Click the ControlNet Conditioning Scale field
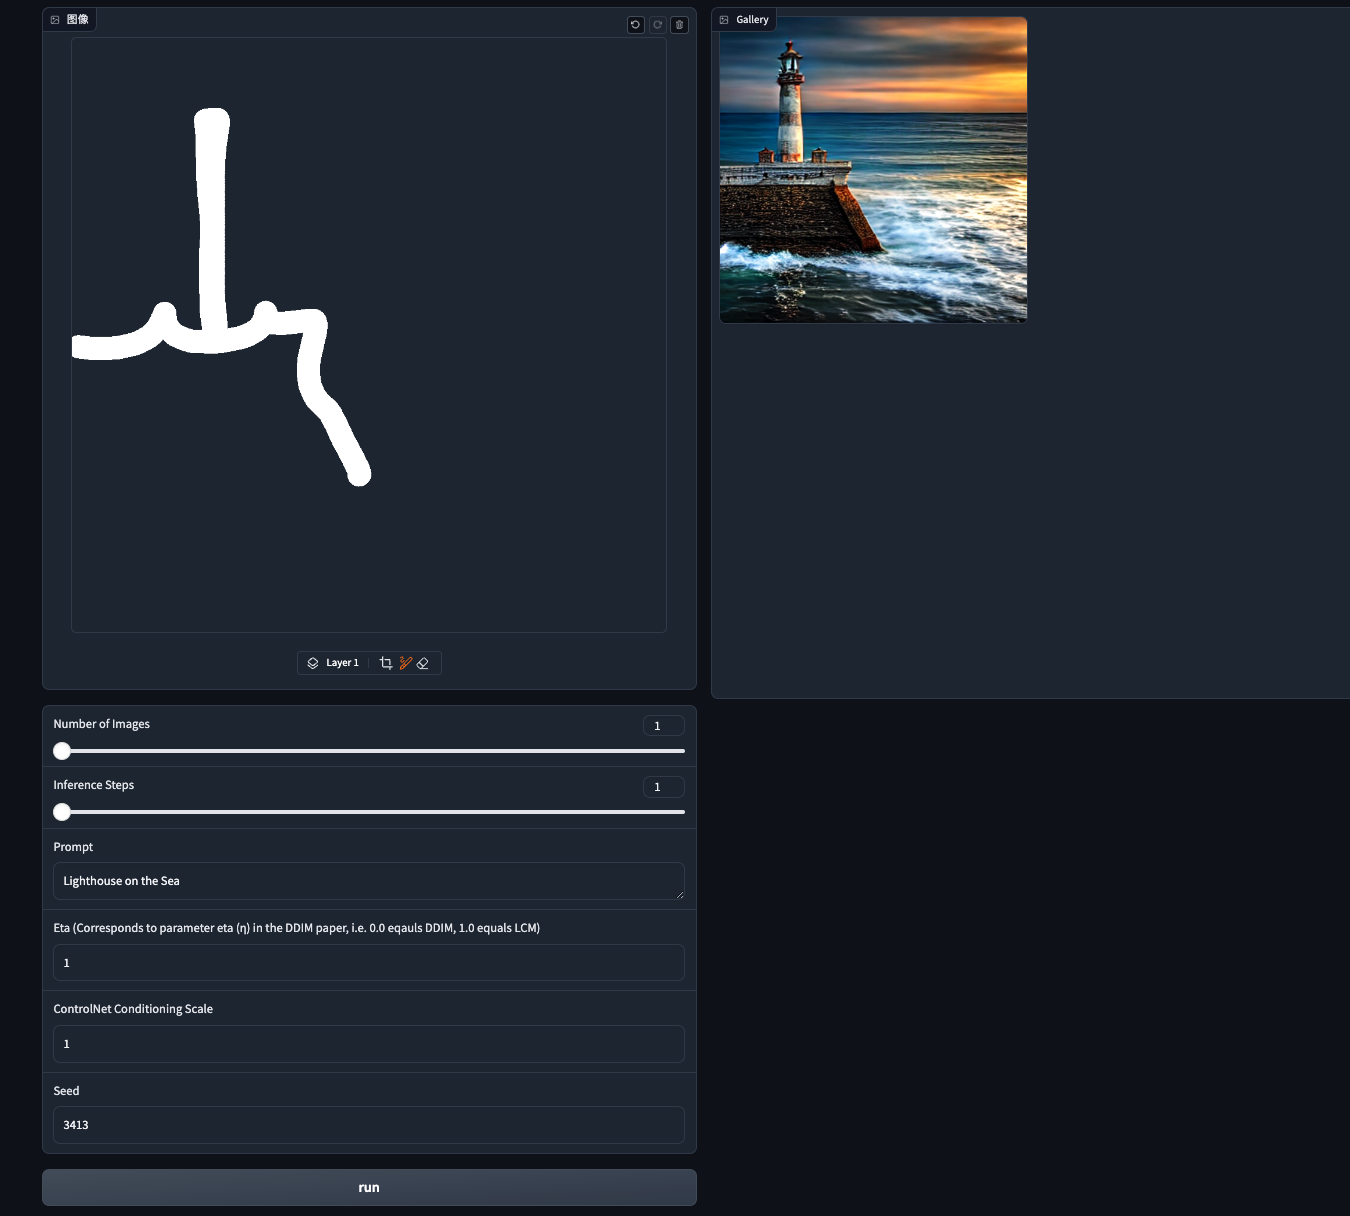 pos(368,1044)
